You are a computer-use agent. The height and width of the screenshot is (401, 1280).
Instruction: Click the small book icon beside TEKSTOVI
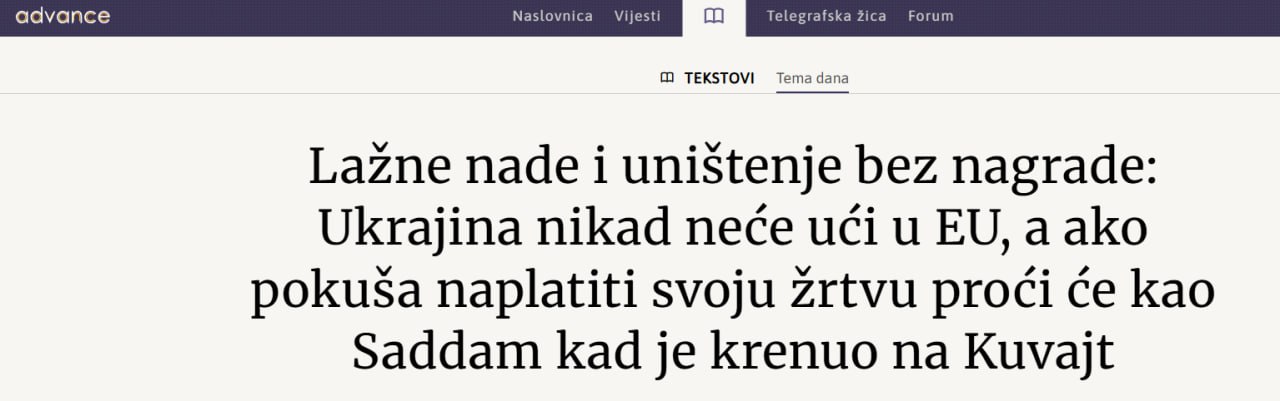coord(667,78)
